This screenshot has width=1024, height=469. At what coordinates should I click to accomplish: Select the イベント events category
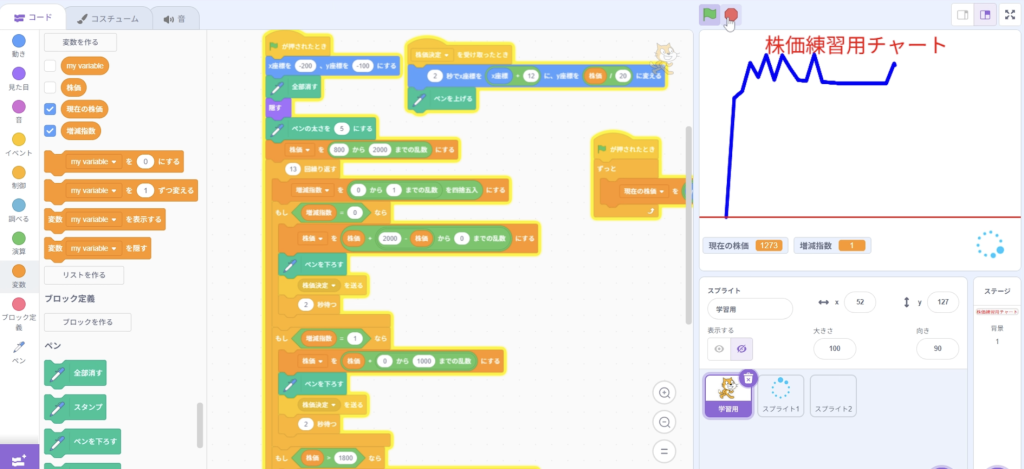19,144
